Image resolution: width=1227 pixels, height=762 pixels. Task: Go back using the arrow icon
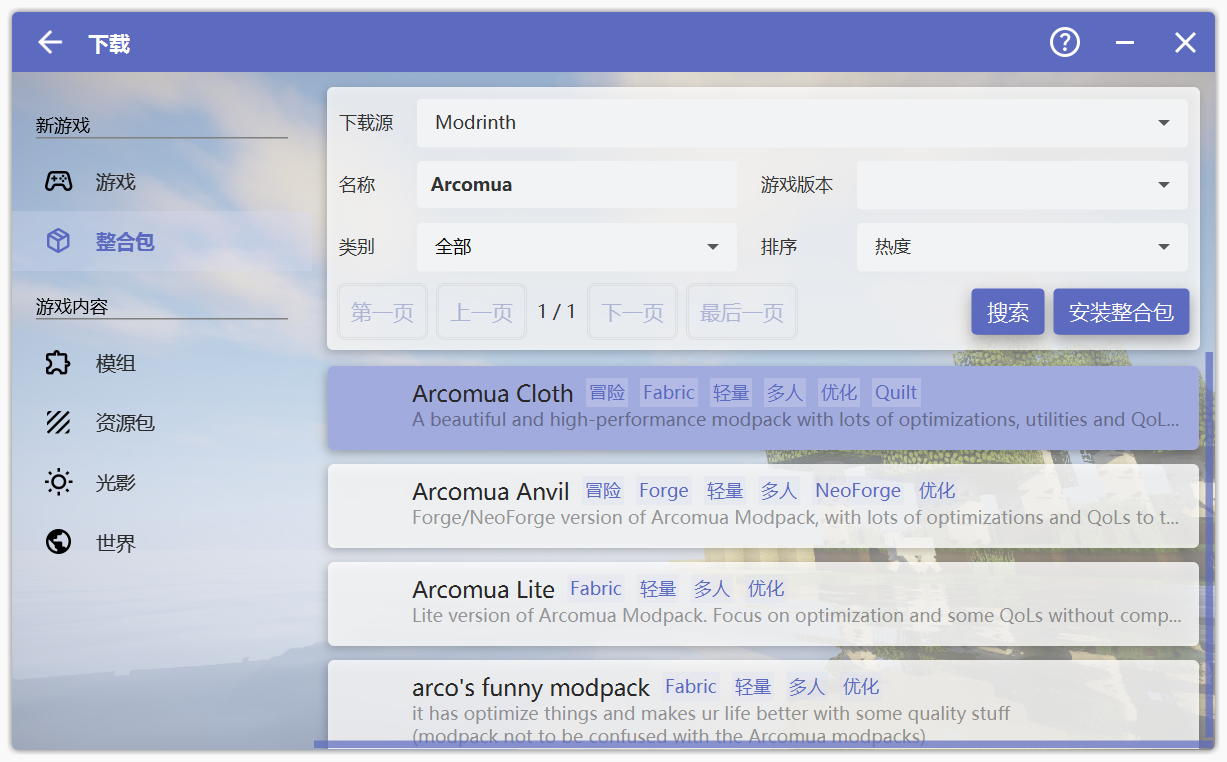coord(50,42)
